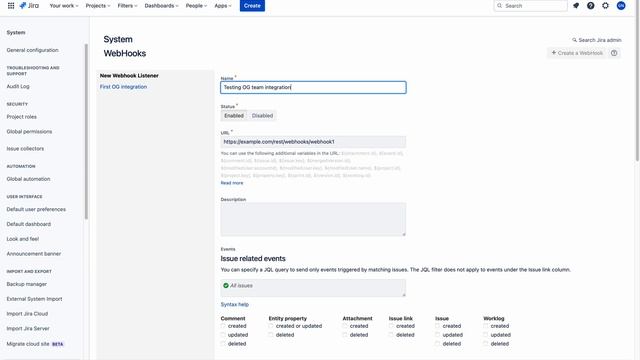Click Create a WebHook button
This screenshot has height=360, width=640.
(x=577, y=53)
